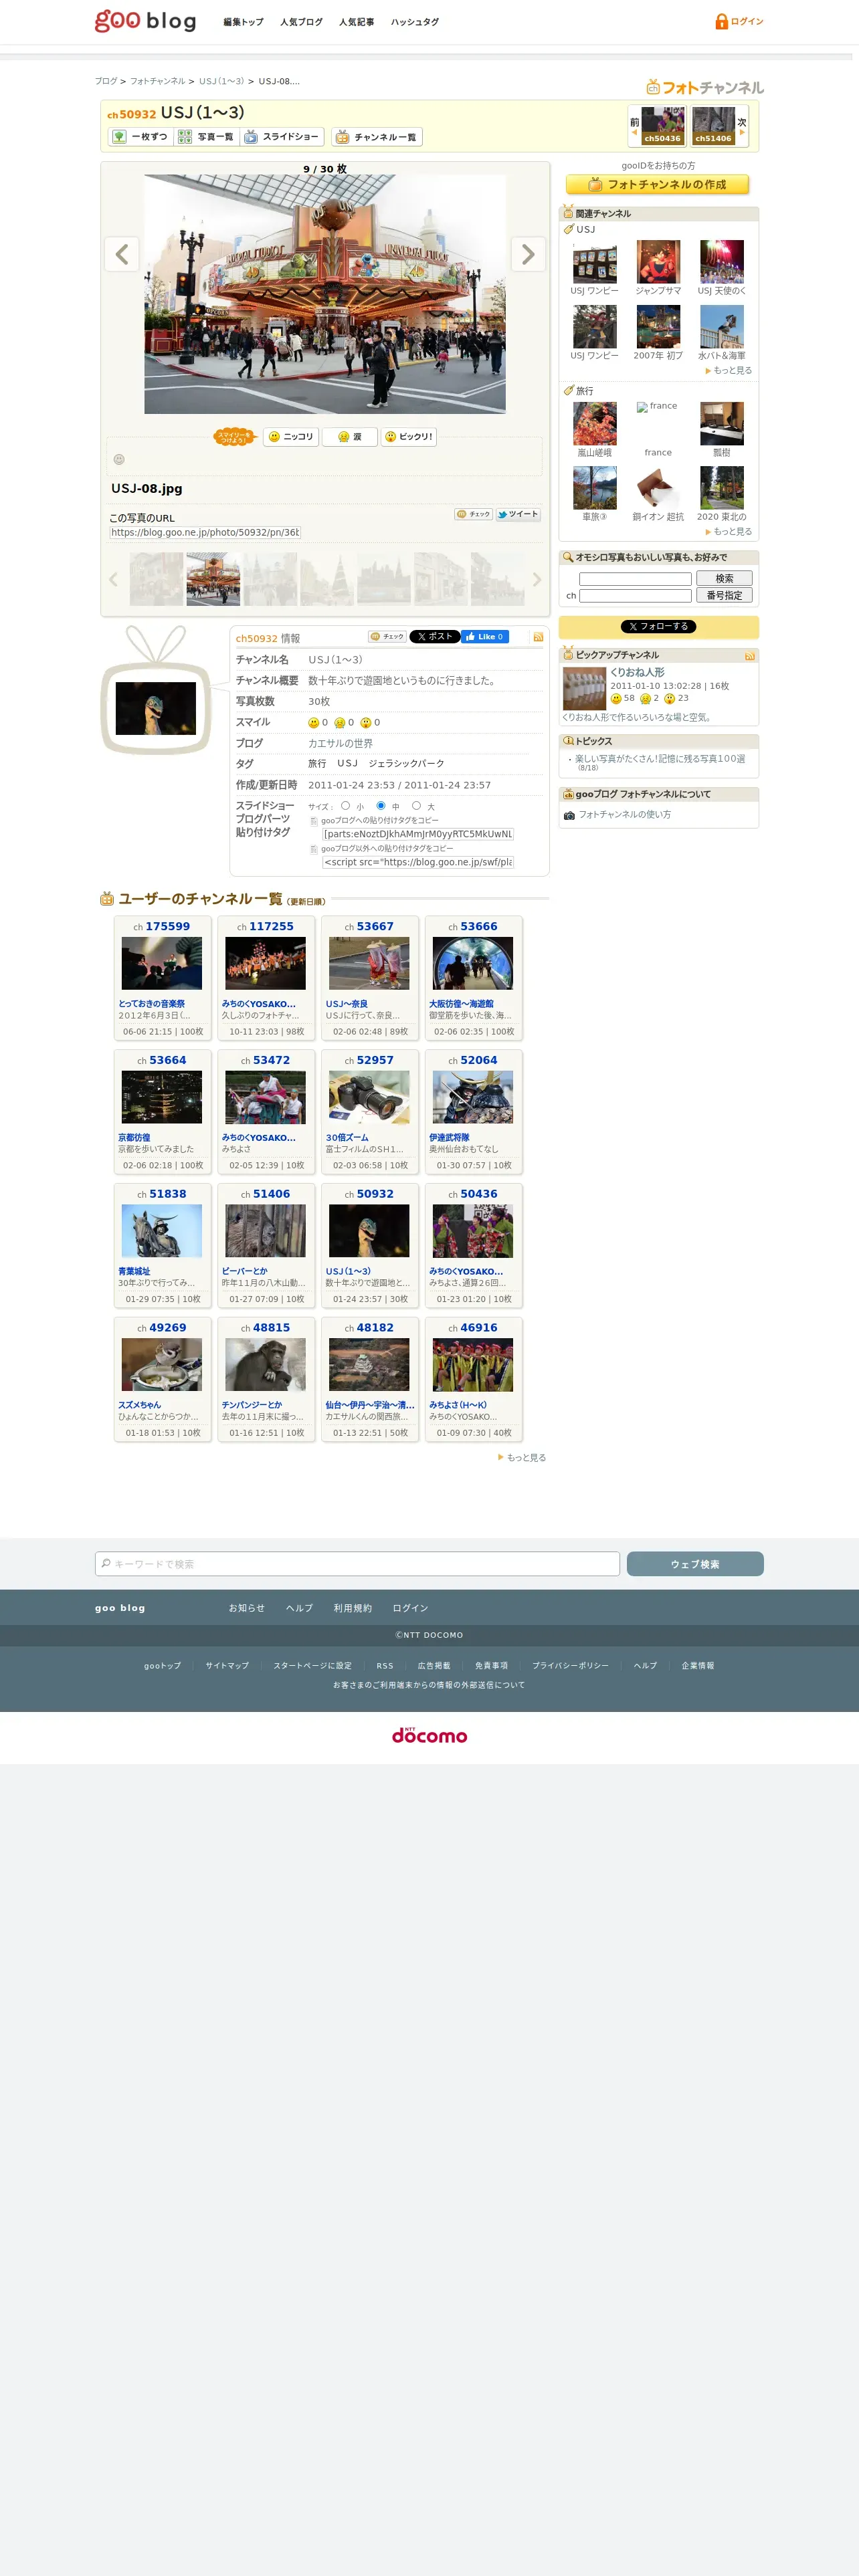Image resolution: width=859 pixels, height=2576 pixels.
Task: Click the X ポスト button in channel info
Action: 434,636
